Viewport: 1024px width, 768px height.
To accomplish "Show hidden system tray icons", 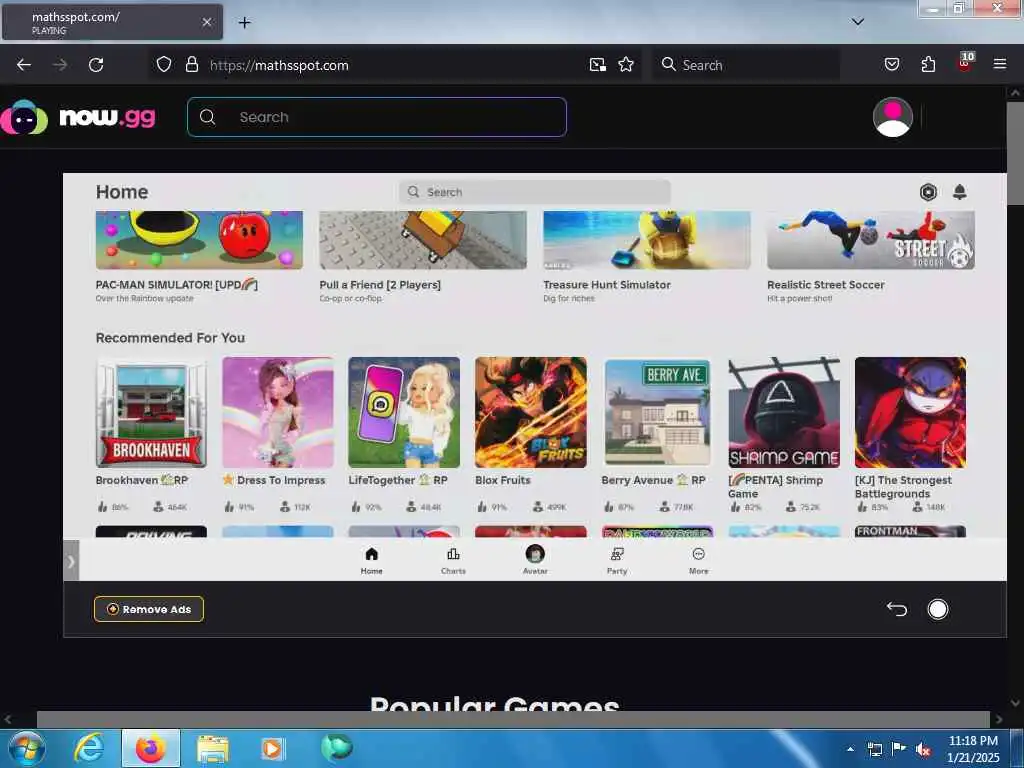I will coord(850,749).
